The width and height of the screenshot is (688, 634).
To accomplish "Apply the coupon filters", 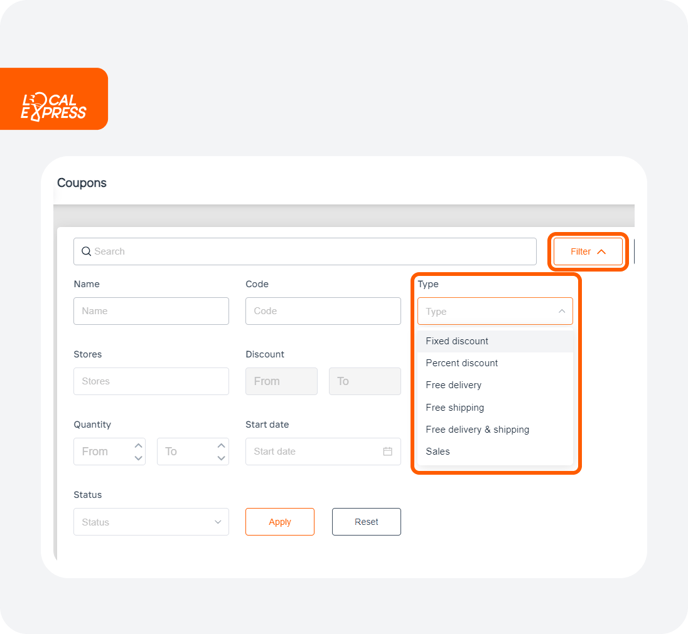I will coord(280,522).
